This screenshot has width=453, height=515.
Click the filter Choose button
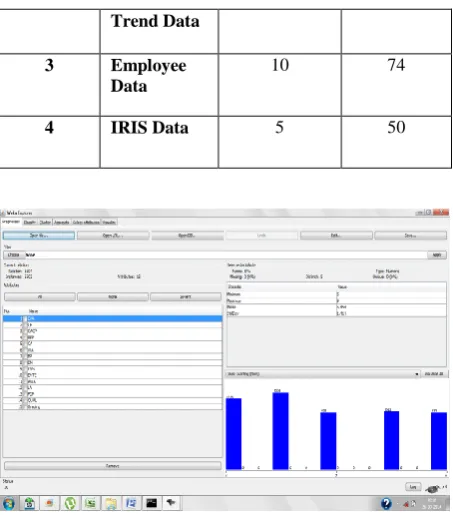(x=14, y=255)
